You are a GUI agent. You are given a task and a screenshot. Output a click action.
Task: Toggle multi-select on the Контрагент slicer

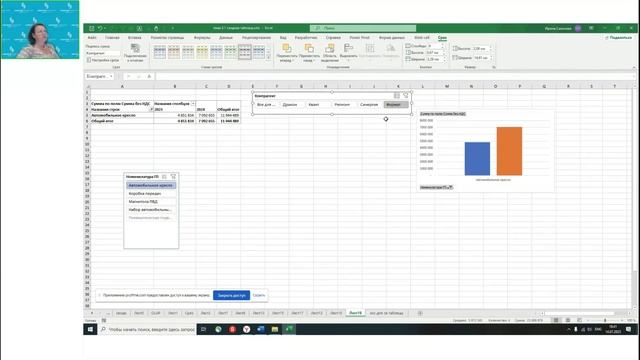(397, 96)
